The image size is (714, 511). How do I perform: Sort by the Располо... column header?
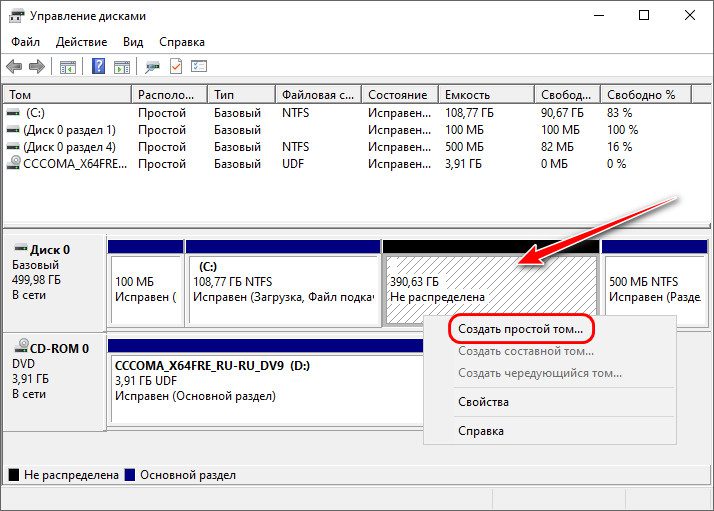pos(169,95)
